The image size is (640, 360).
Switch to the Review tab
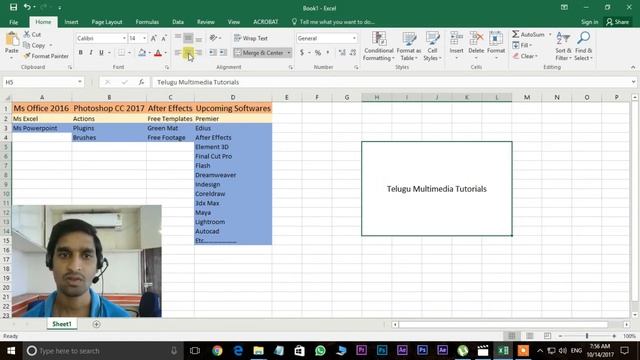click(206, 22)
